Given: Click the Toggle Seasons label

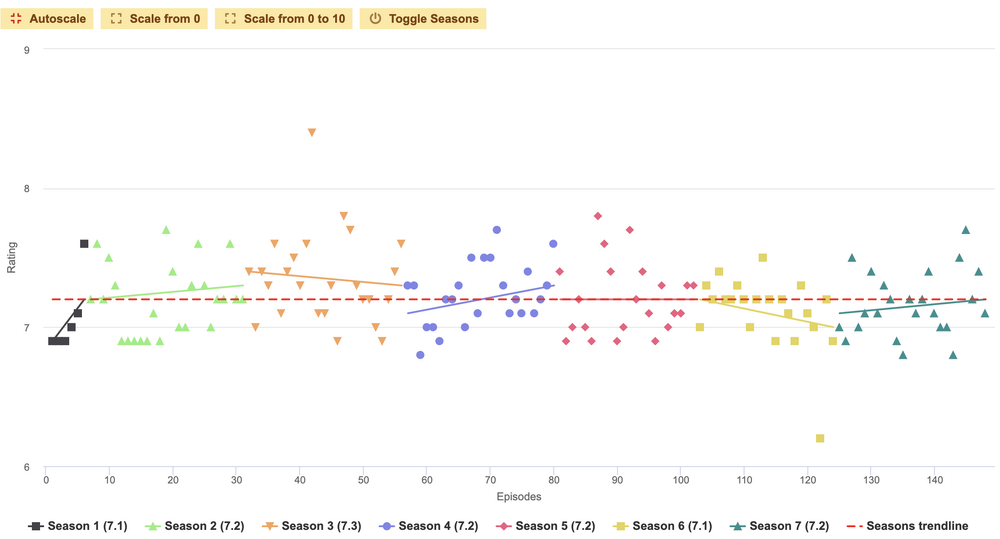Looking at the screenshot, I should 433,19.
